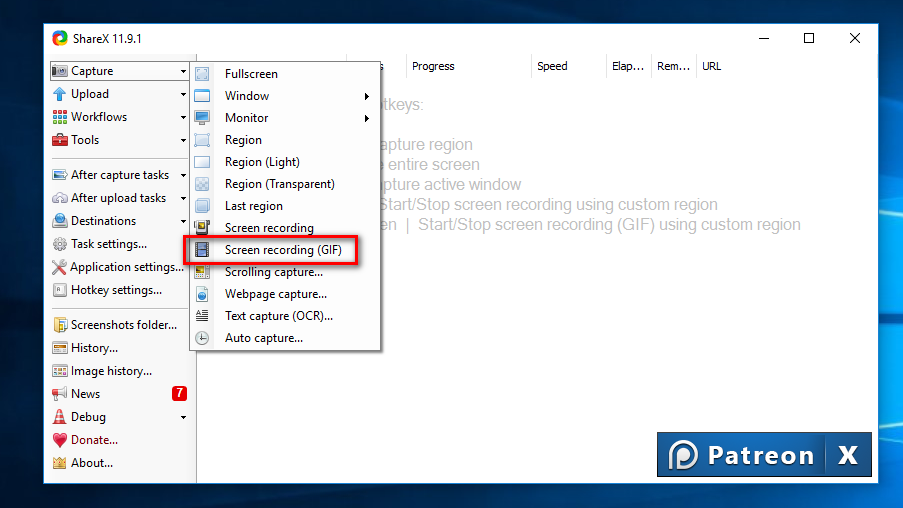The height and width of the screenshot is (508, 903).
Task: Click the Auto capture clock icon
Action: tap(202, 338)
